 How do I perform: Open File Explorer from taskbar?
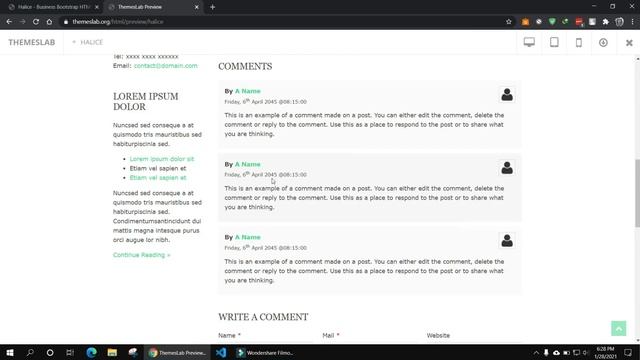[x=112, y=353]
